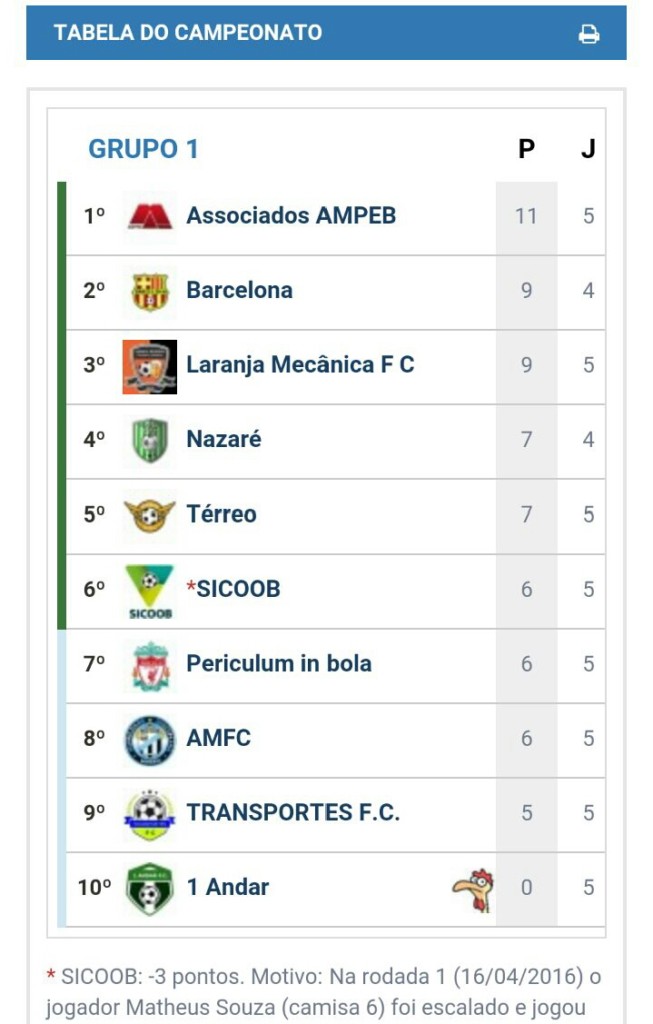Viewport: 653px width, 1024px height.
Task: Click the printer icon in header
Action: 589,34
